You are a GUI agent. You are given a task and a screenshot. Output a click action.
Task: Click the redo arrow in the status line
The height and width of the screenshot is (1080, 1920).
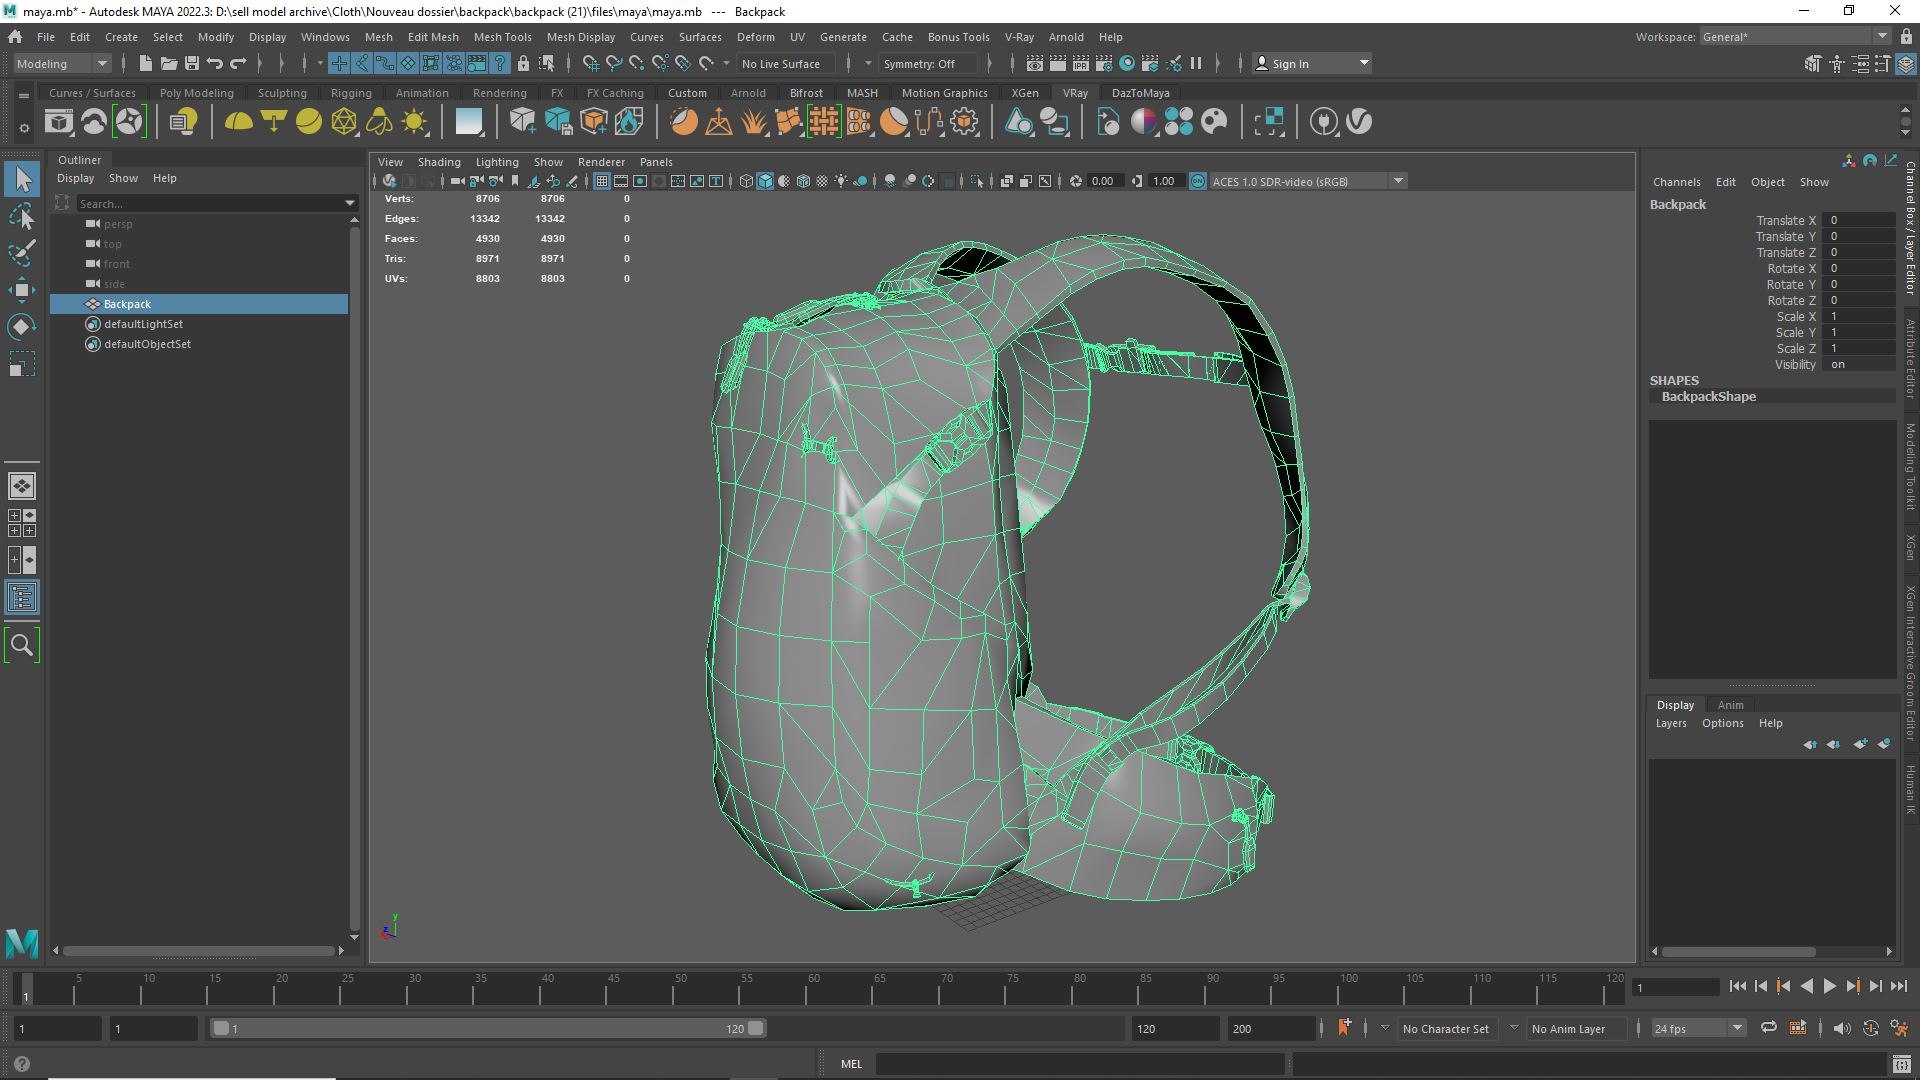click(x=238, y=63)
